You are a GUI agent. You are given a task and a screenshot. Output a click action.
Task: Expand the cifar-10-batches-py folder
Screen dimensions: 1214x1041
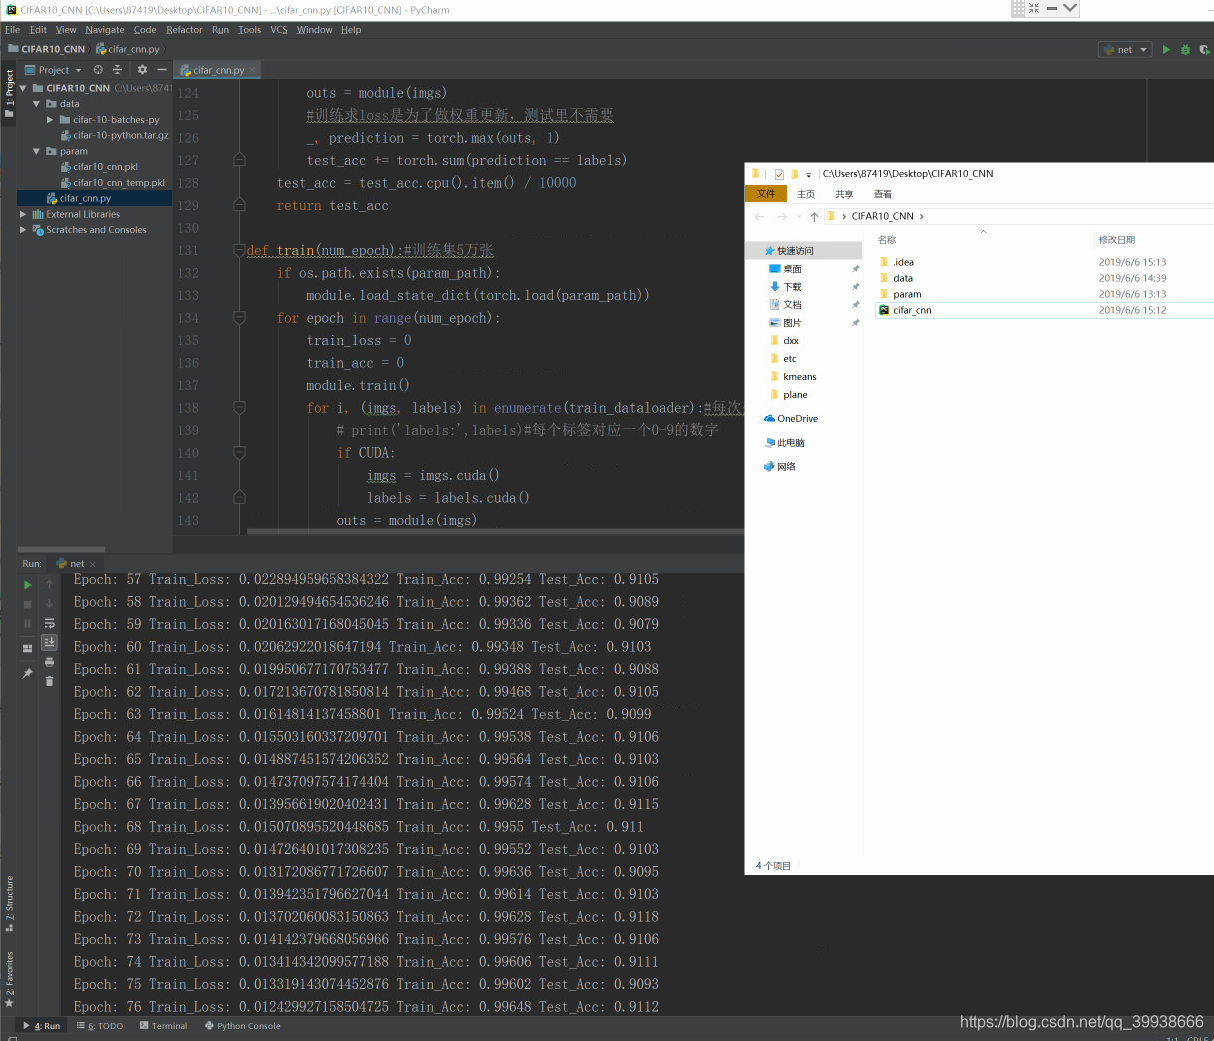tap(50, 119)
